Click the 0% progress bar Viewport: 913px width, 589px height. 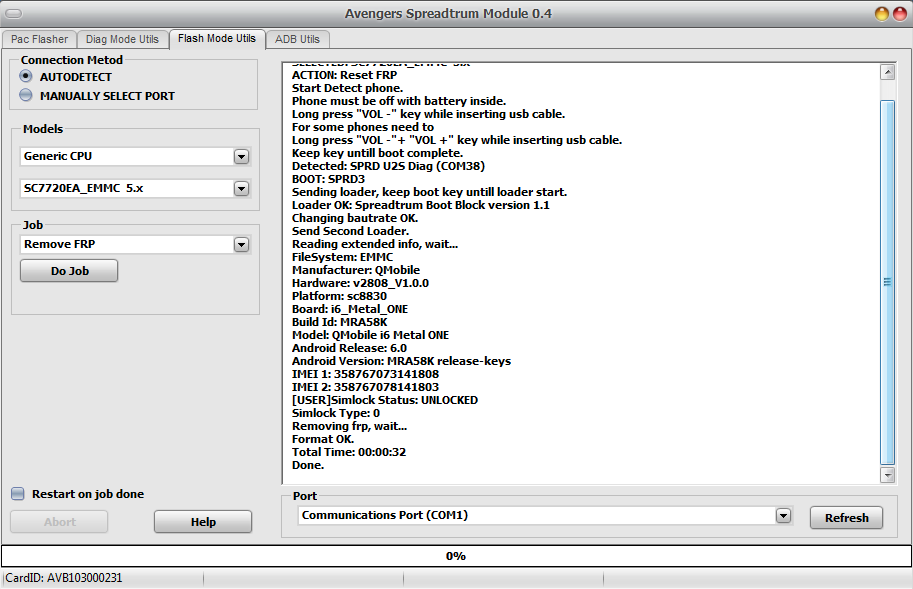(x=456, y=556)
